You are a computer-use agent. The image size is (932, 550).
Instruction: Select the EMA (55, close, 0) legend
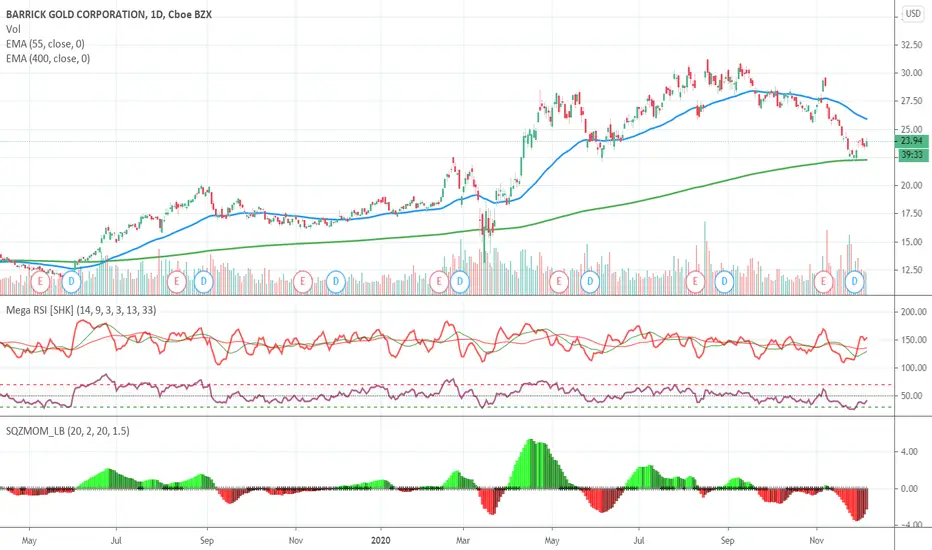click(x=45, y=44)
